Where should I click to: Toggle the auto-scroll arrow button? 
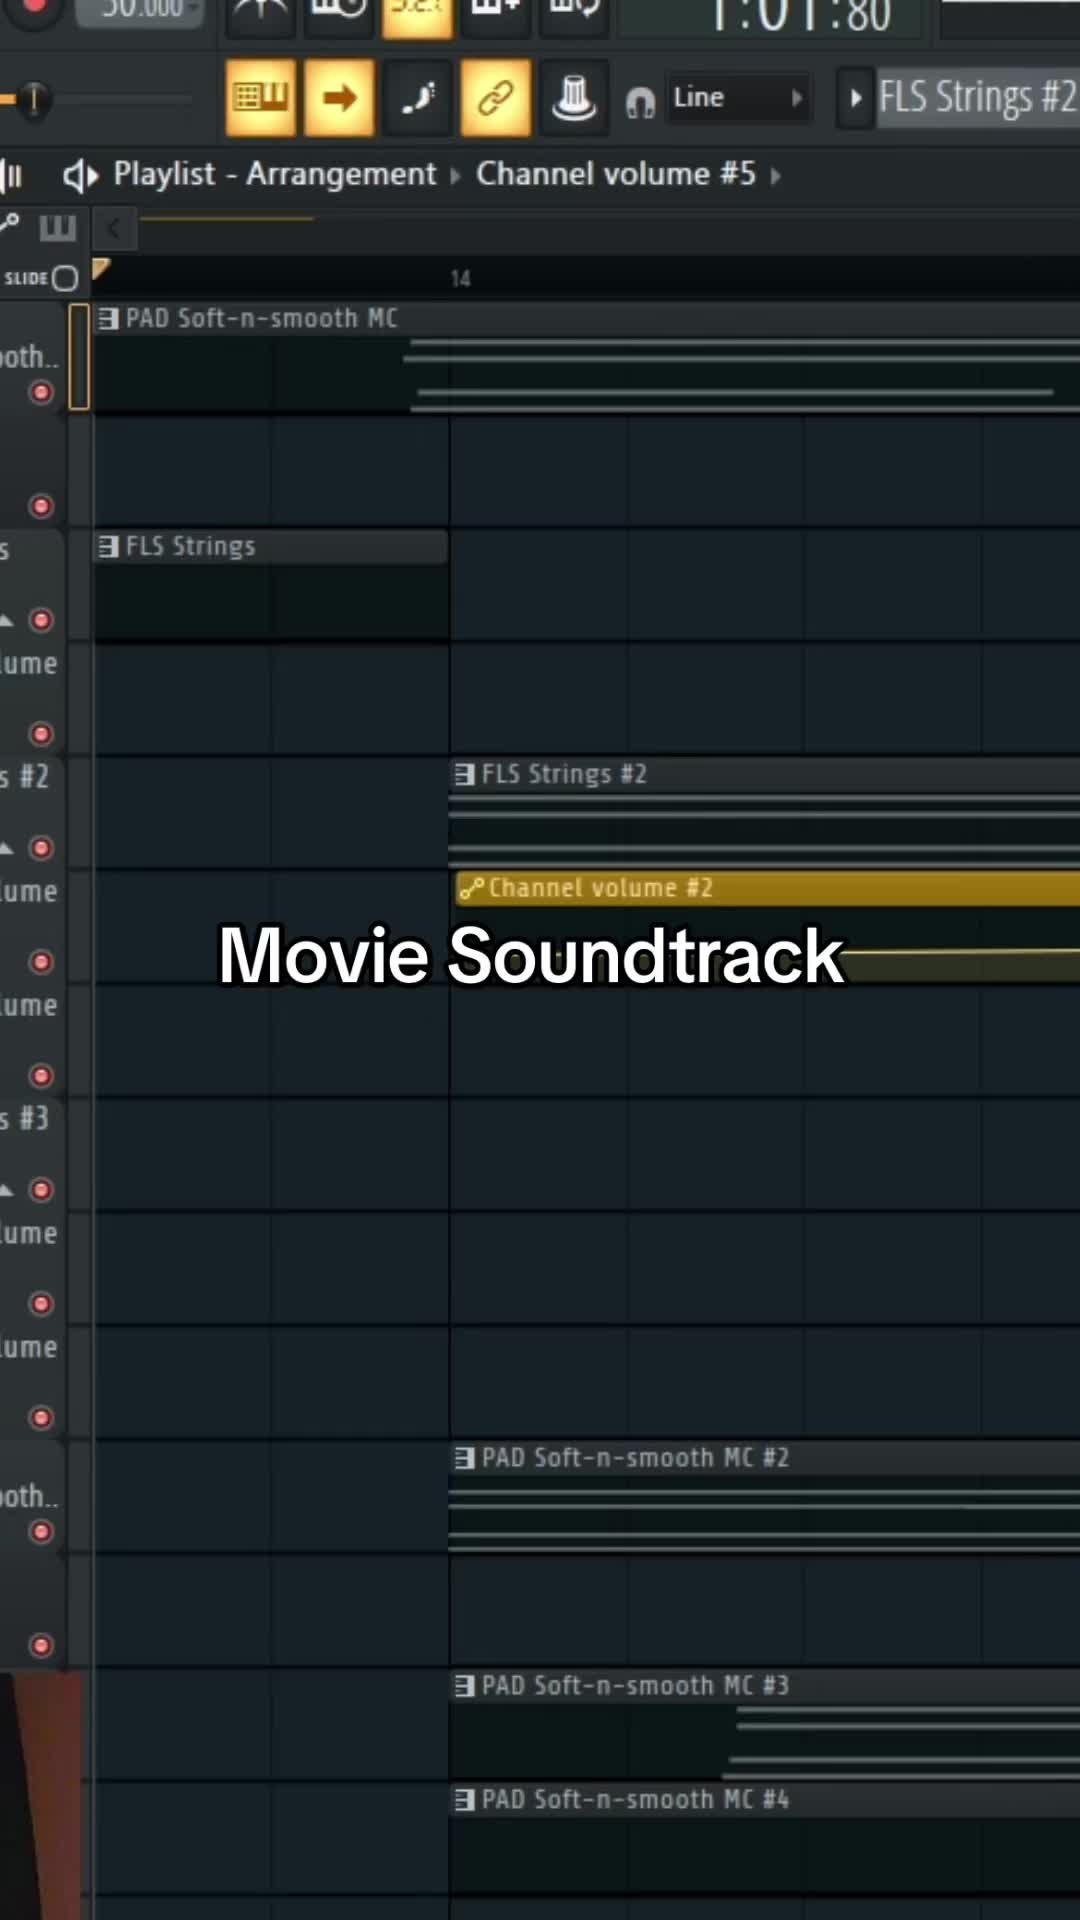pyautogui.click(x=339, y=97)
